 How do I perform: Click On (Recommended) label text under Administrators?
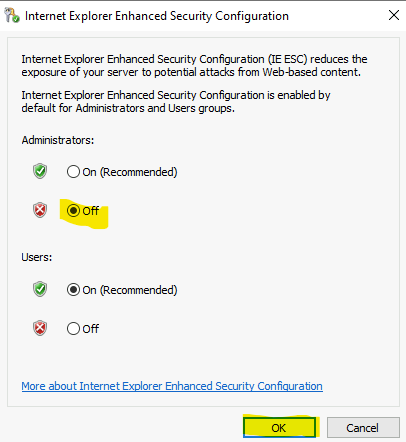[x=130, y=172]
